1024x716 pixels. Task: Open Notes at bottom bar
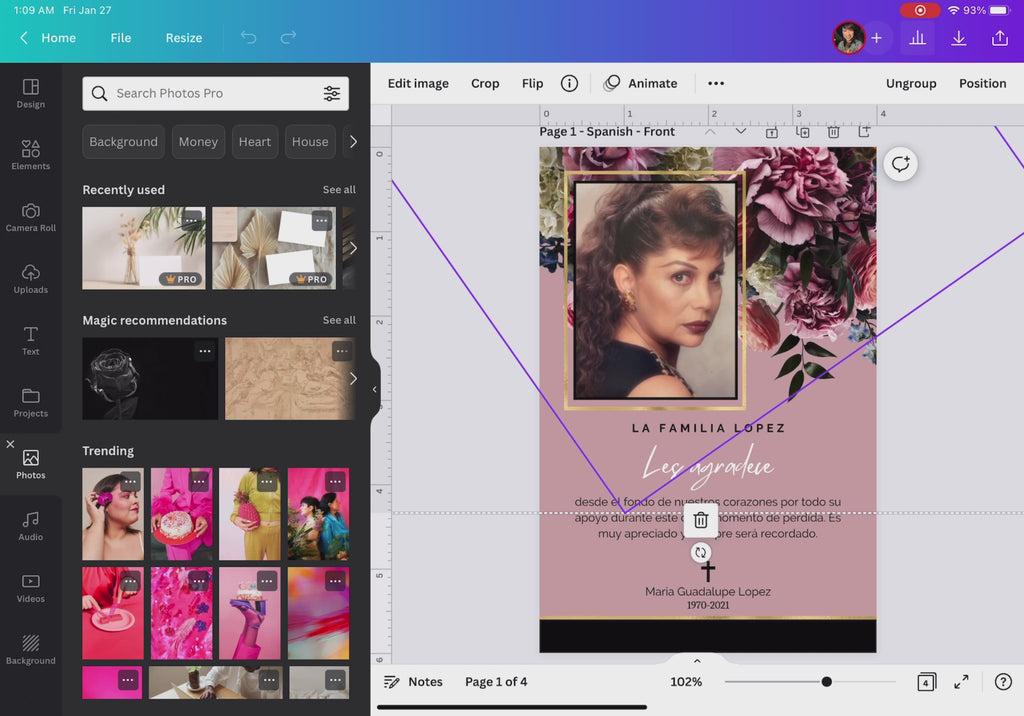413,681
